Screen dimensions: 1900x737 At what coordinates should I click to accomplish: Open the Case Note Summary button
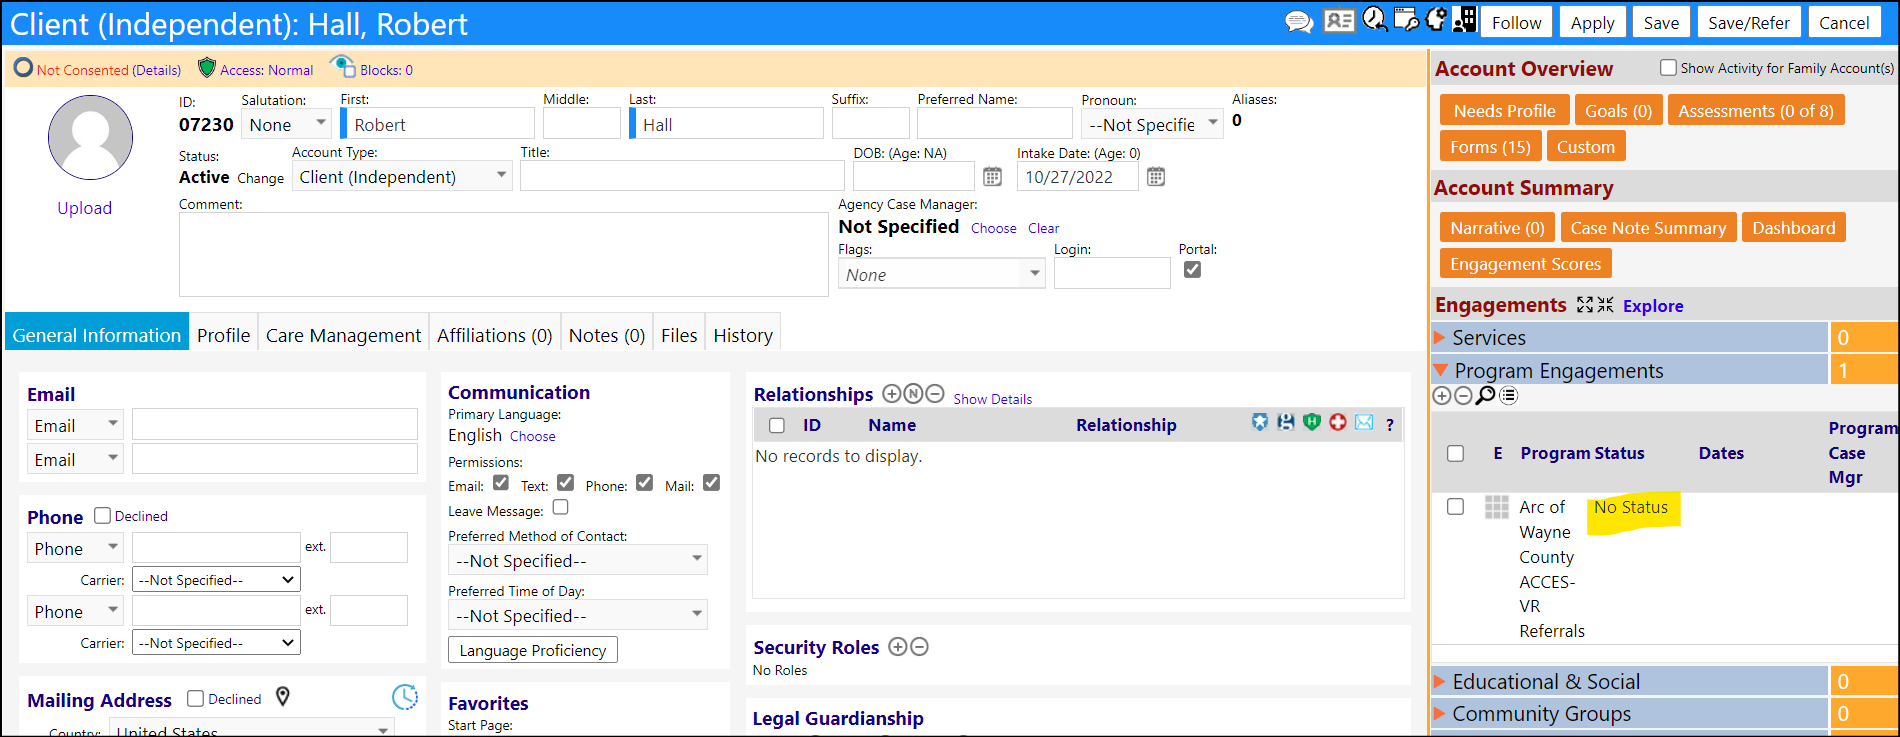coord(1648,227)
